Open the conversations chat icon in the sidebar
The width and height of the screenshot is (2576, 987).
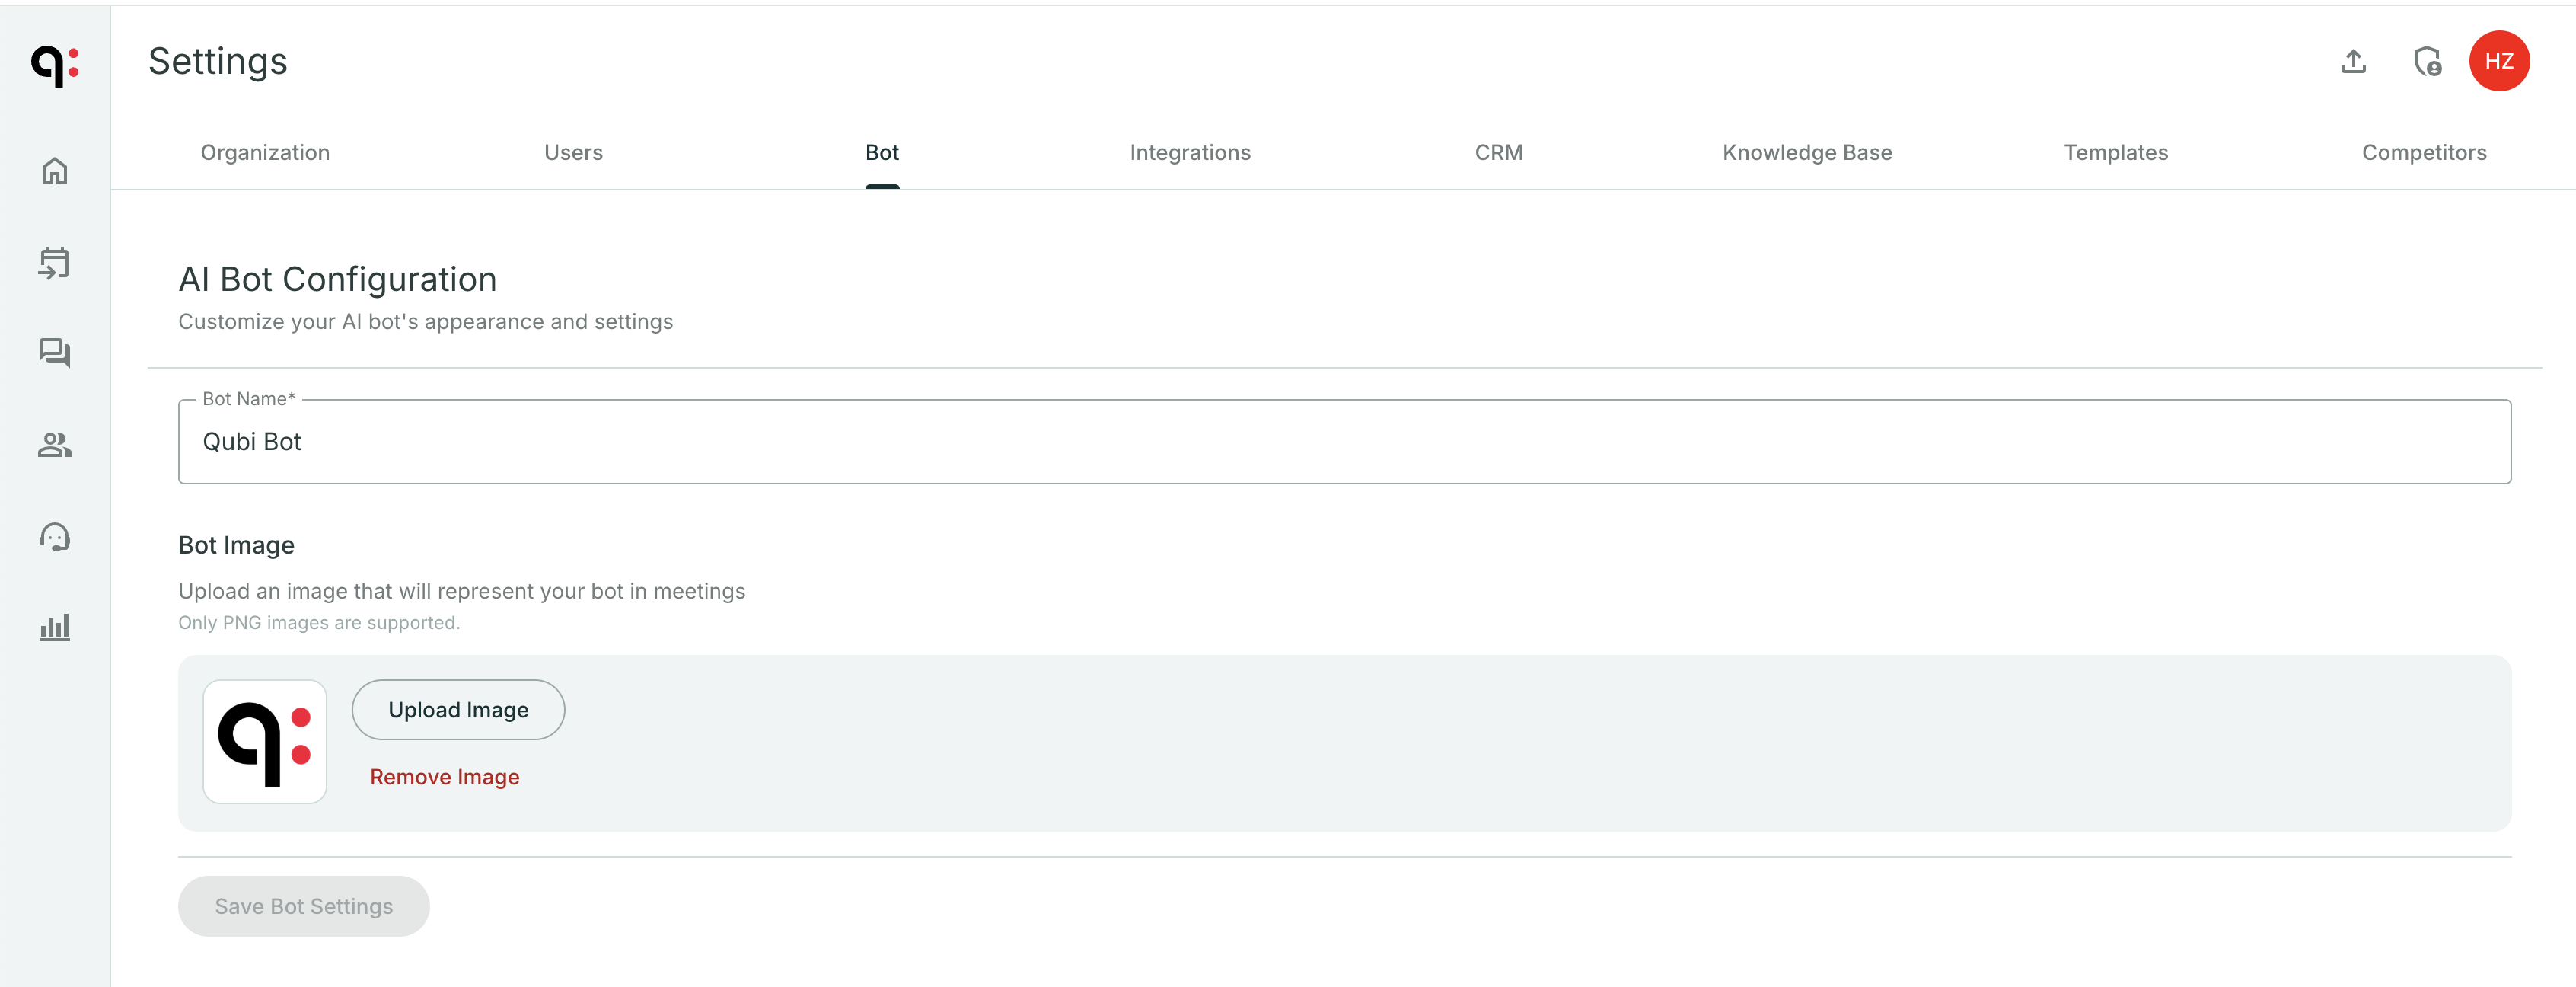pos(55,353)
